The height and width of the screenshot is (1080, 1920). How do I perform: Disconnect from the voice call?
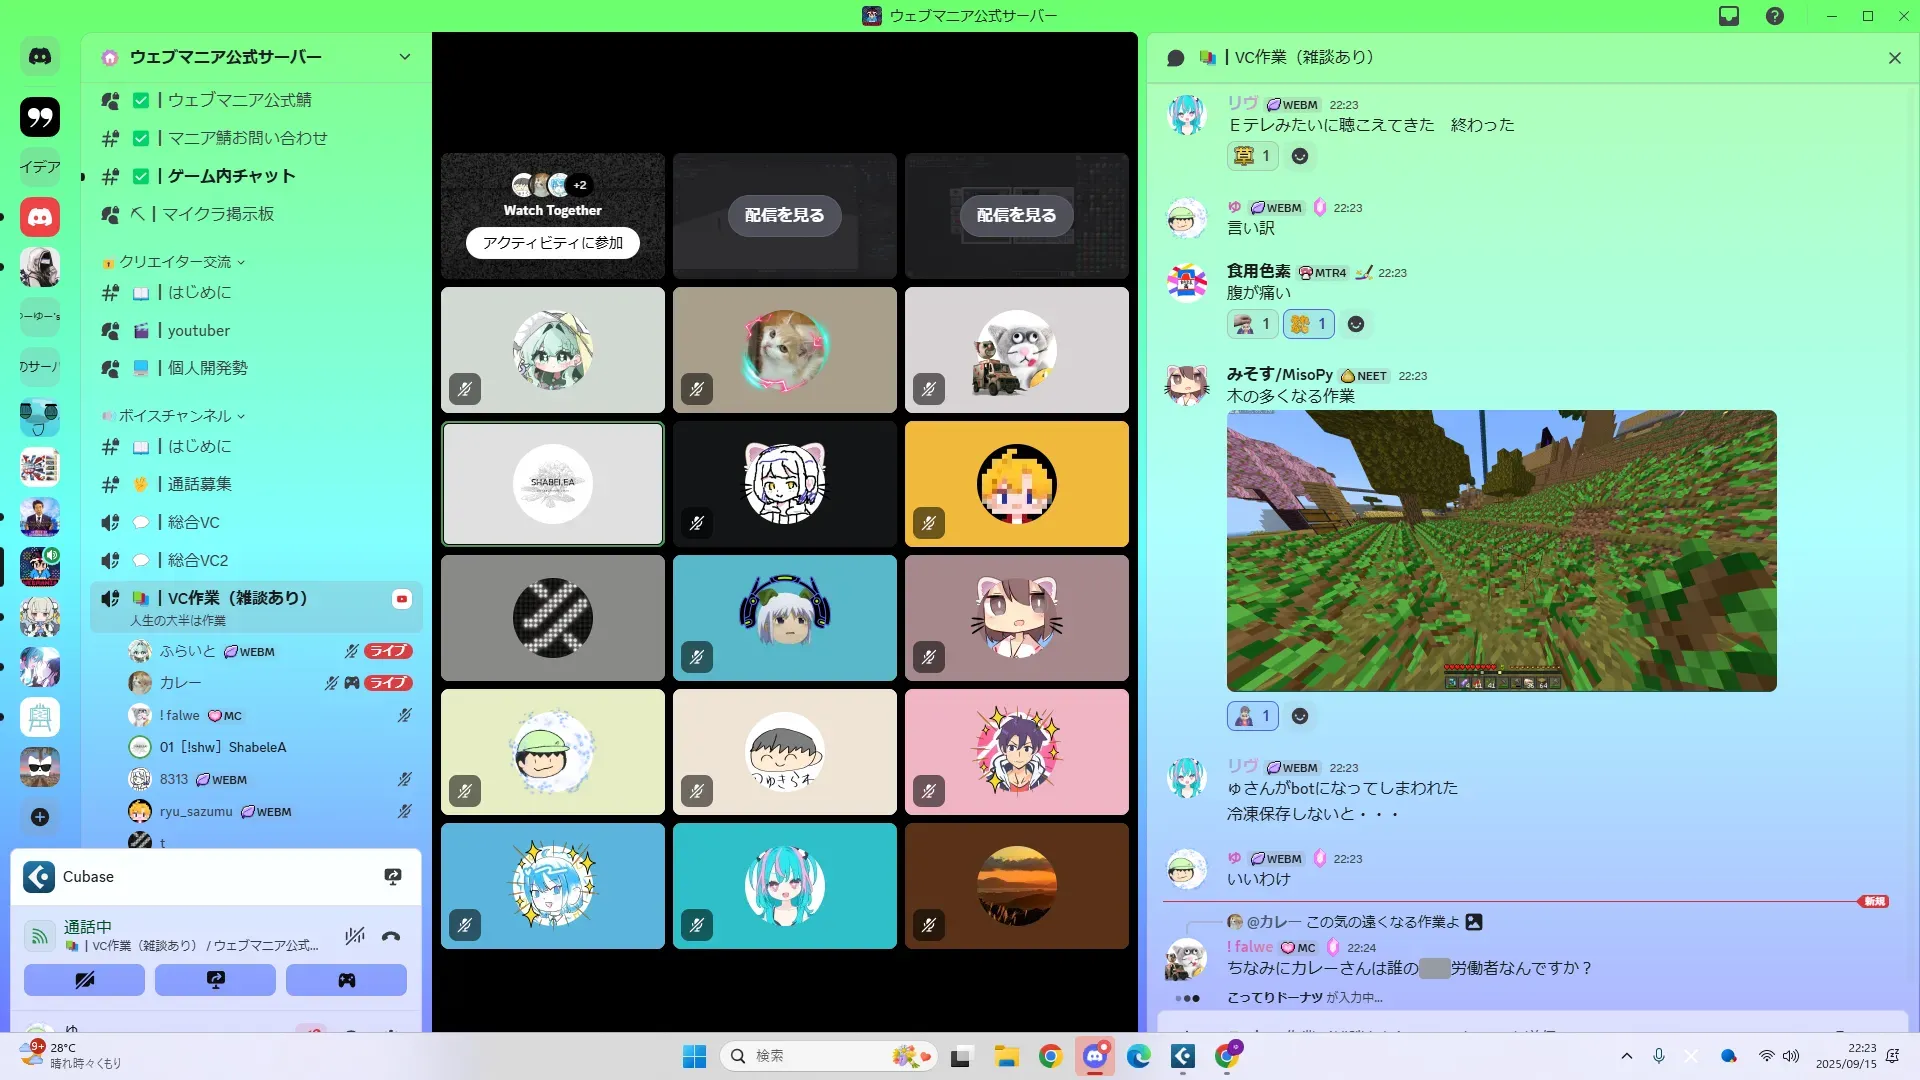pos(391,937)
